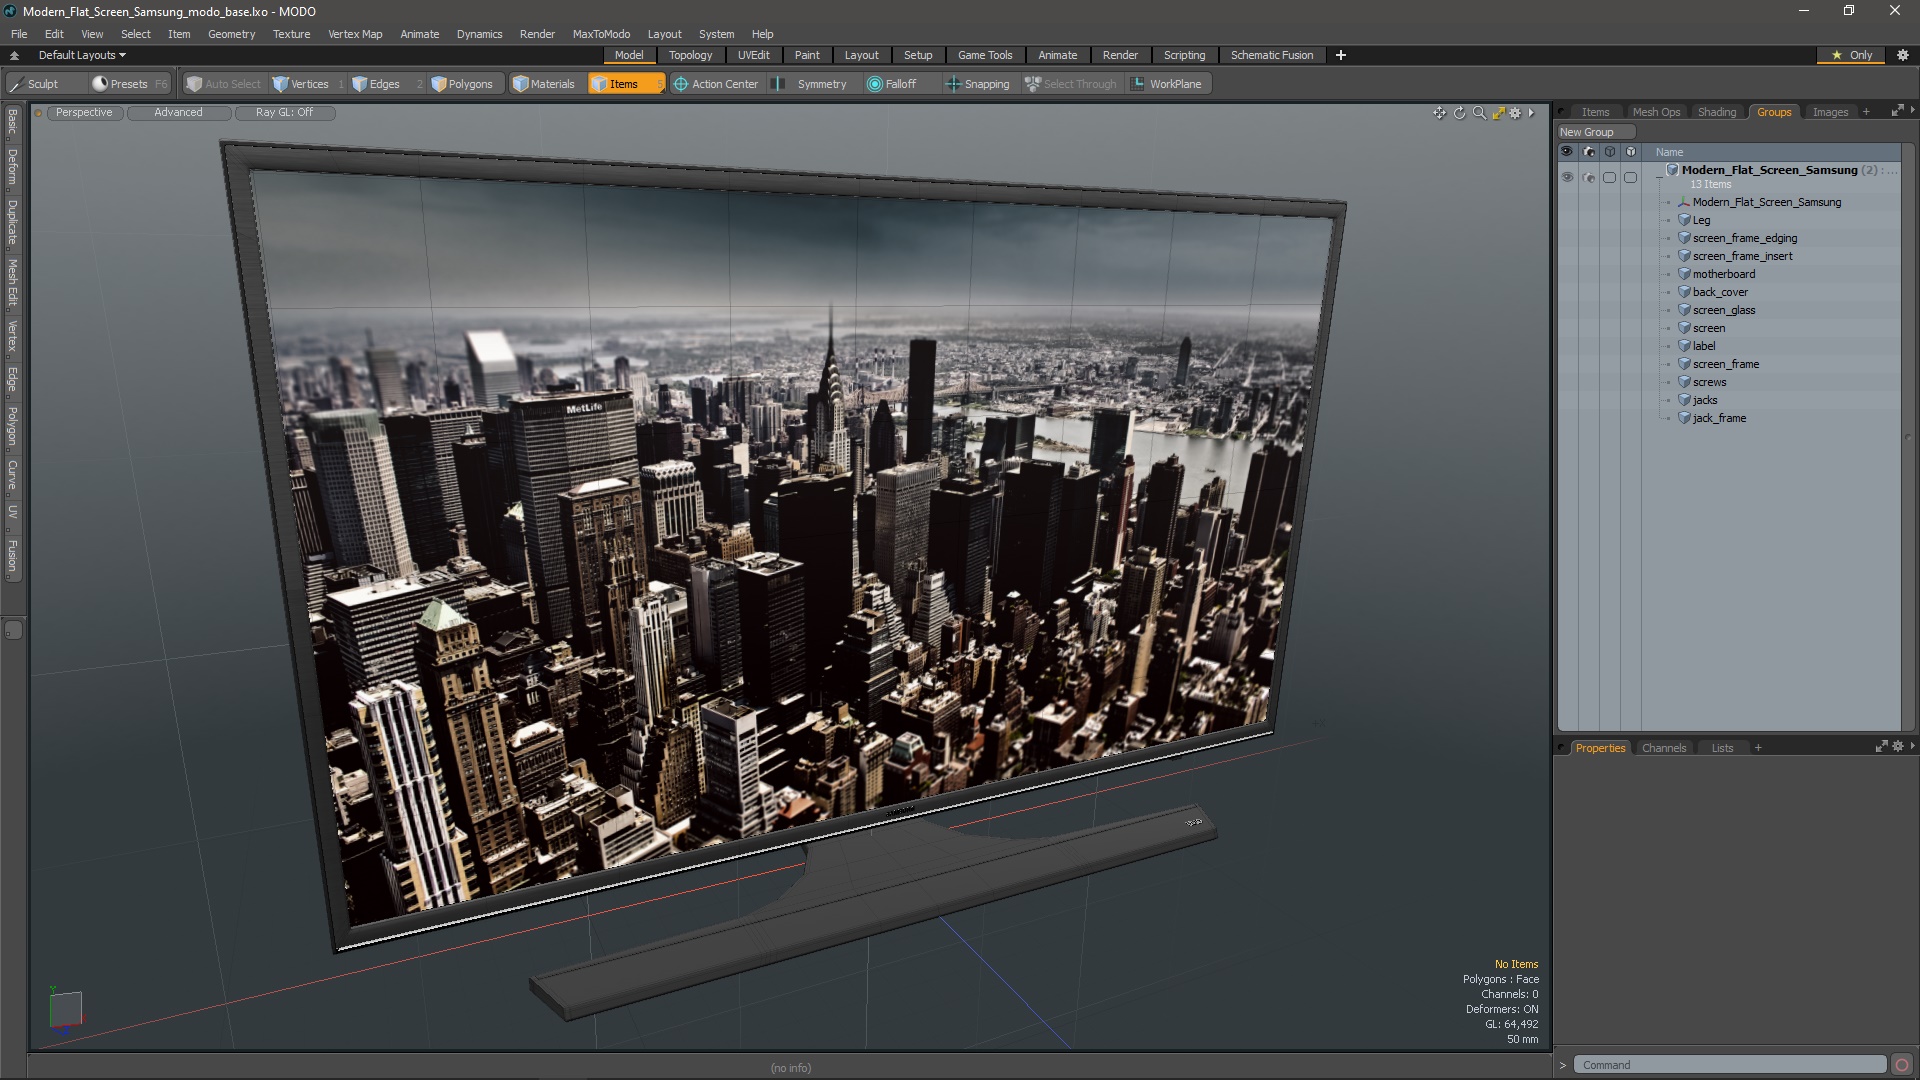Open the Mesh Ops tab
The height and width of the screenshot is (1080, 1920).
click(x=1656, y=112)
